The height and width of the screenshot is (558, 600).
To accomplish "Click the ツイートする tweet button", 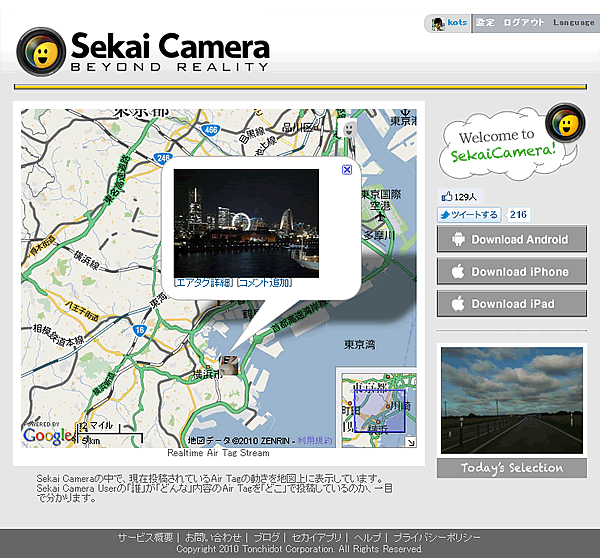I will (x=469, y=215).
